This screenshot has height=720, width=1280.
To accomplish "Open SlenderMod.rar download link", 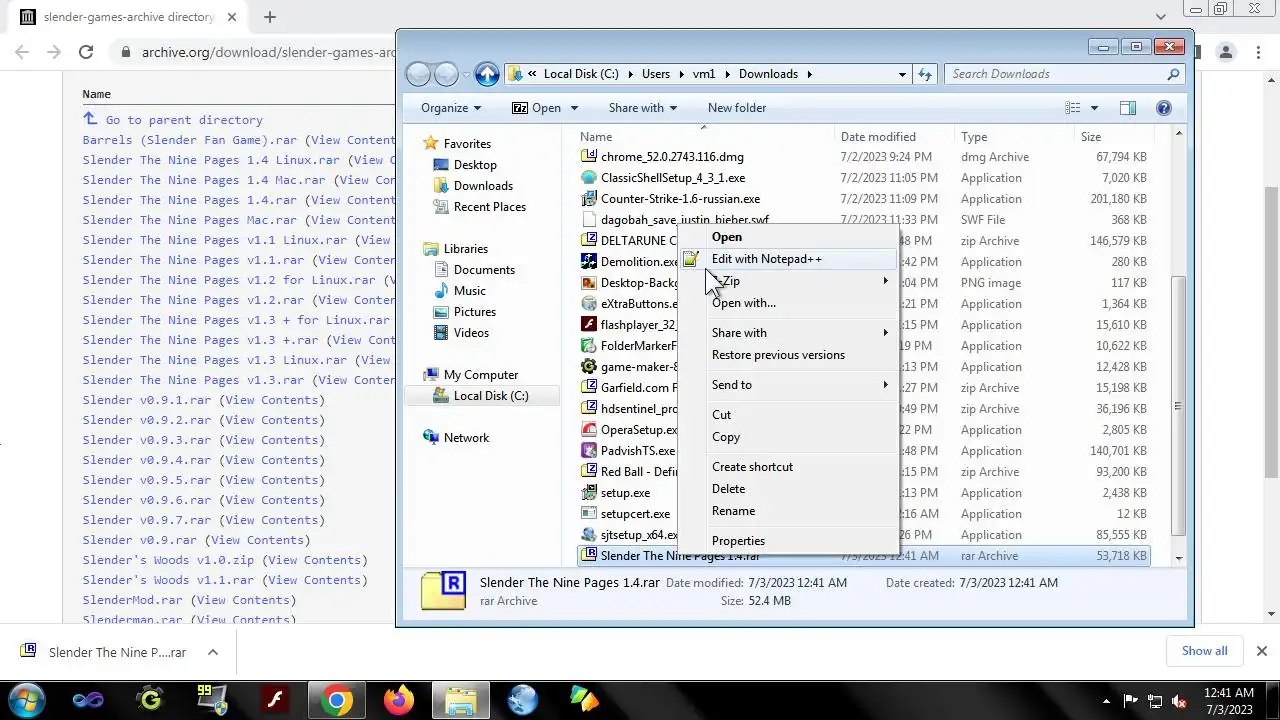I will pos(132,600).
